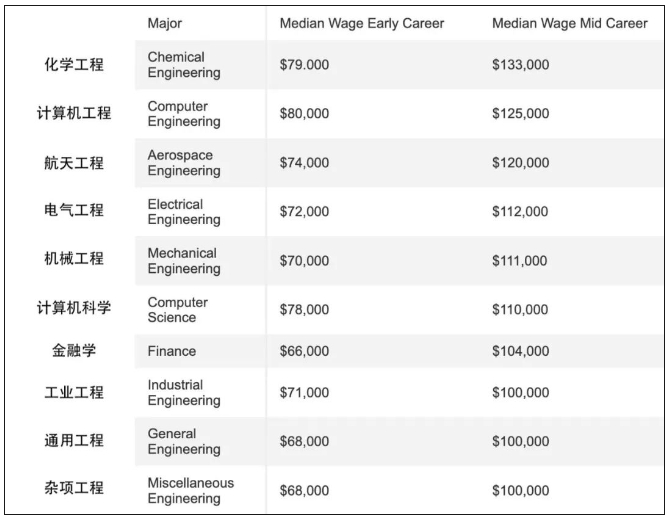Click the Median Wage Mid Career header

pyautogui.click(x=570, y=23)
